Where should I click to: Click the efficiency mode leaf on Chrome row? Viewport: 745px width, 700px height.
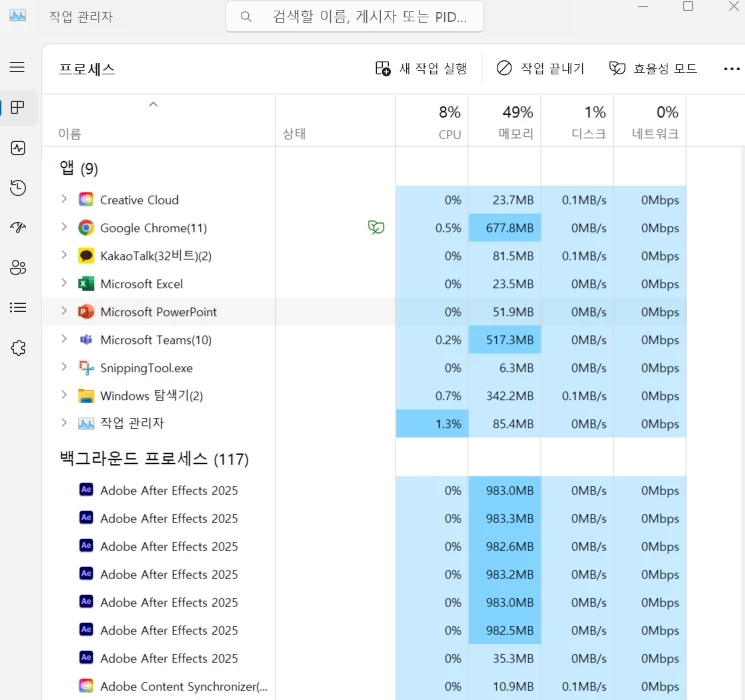coord(376,228)
